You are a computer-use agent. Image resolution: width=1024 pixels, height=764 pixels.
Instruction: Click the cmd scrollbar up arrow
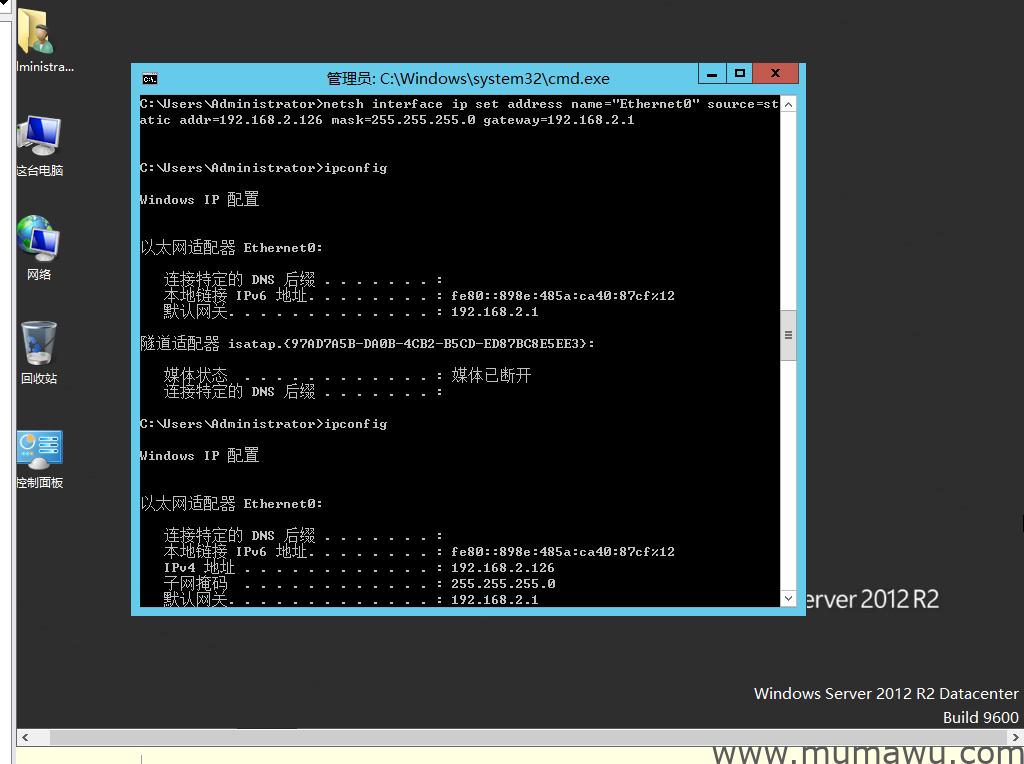[788, 104]
